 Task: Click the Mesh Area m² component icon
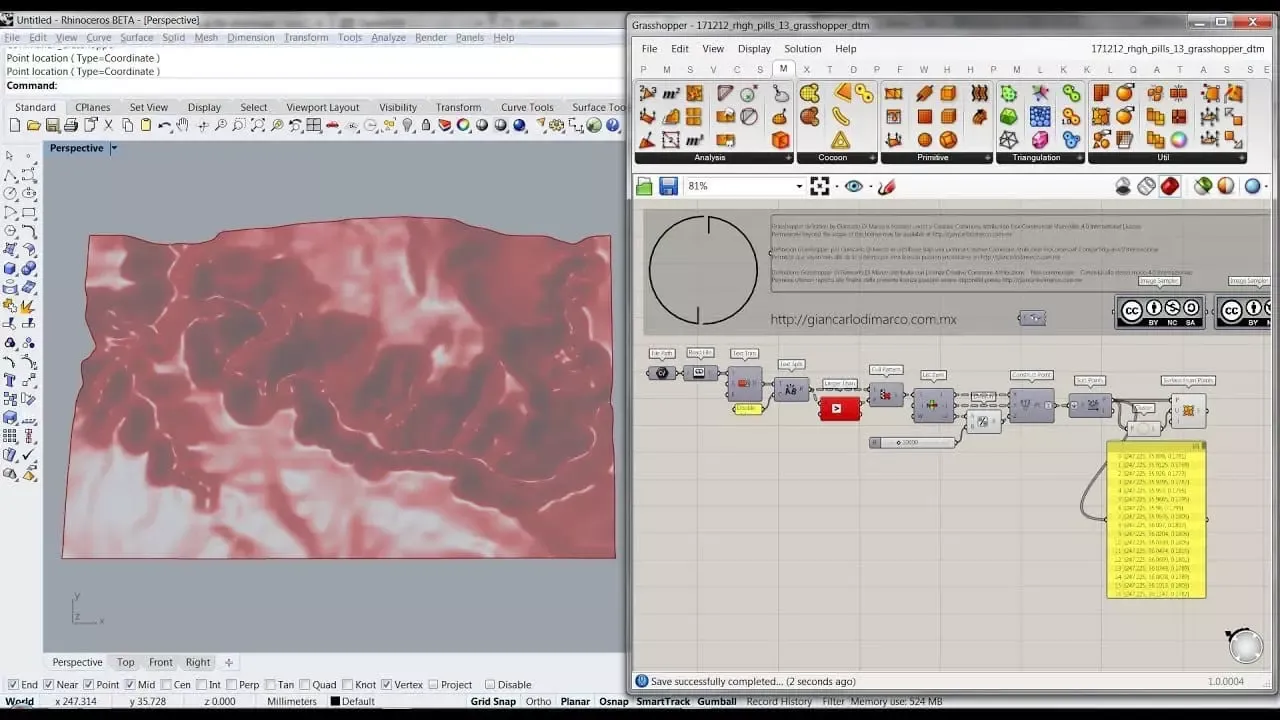tap(671, 92)
